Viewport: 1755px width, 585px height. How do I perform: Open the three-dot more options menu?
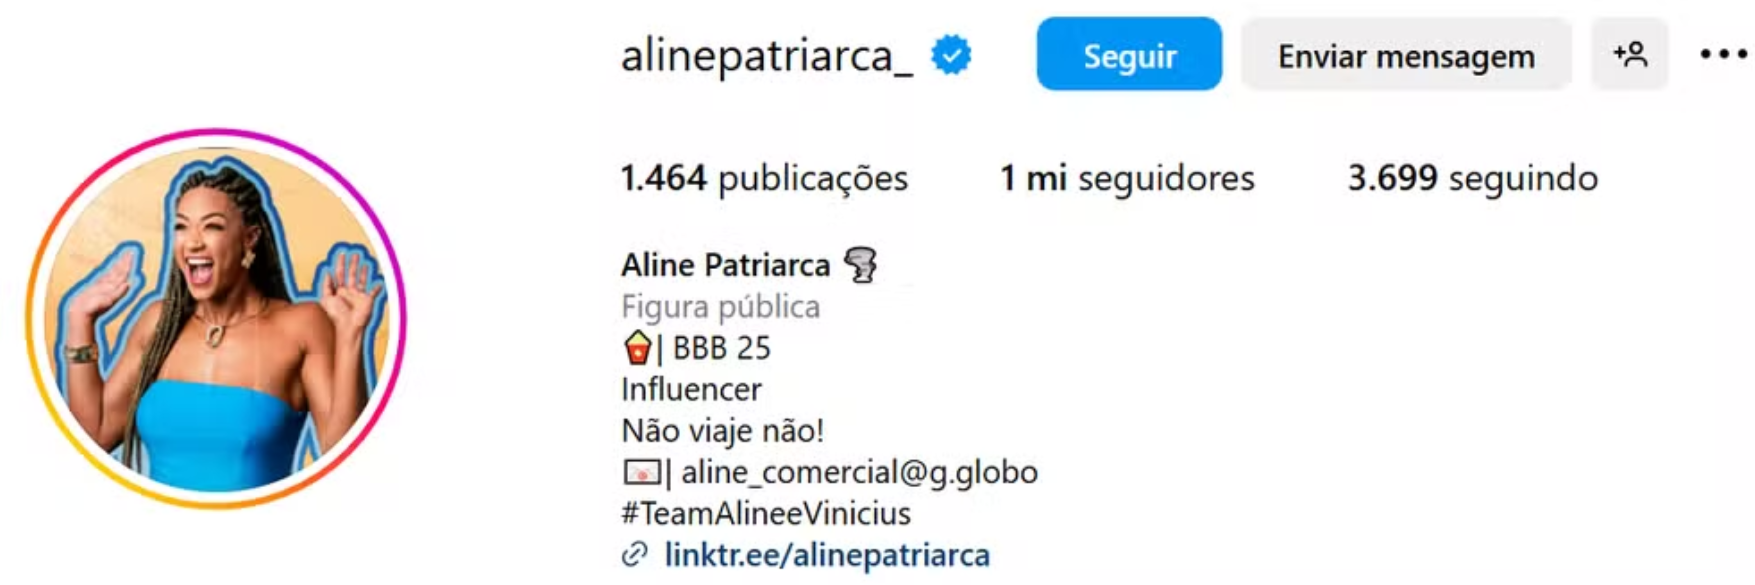click(x=1723, y=54)
